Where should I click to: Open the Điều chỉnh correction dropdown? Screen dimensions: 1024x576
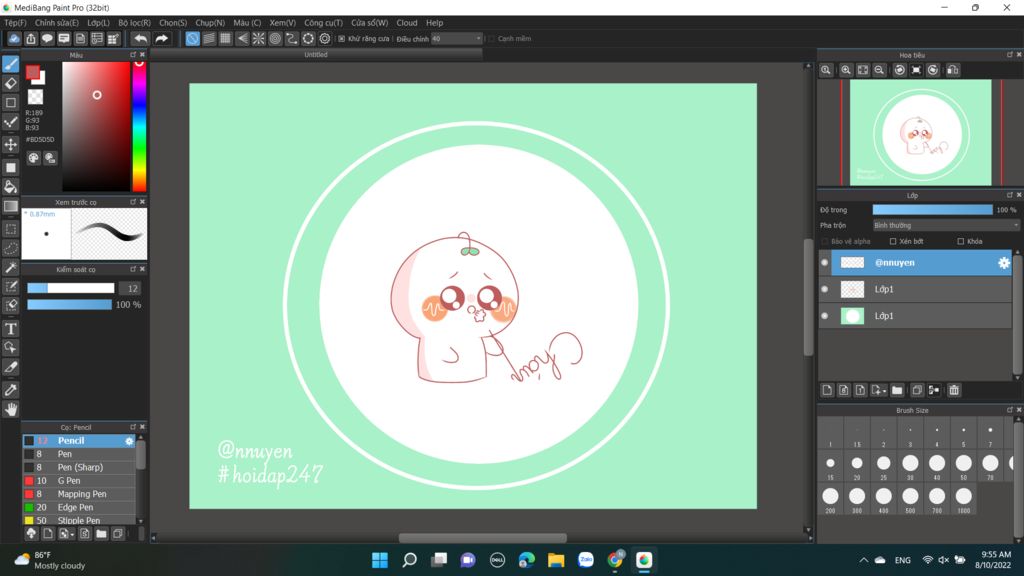click(456, 39)
